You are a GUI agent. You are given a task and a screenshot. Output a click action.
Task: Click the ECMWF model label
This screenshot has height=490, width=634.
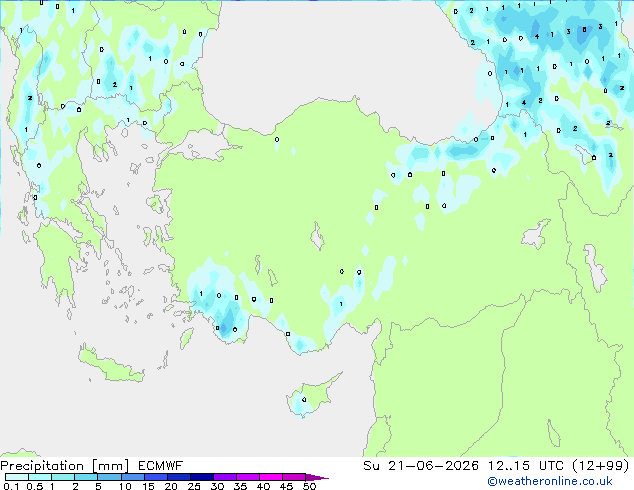[x=161, y=466]
